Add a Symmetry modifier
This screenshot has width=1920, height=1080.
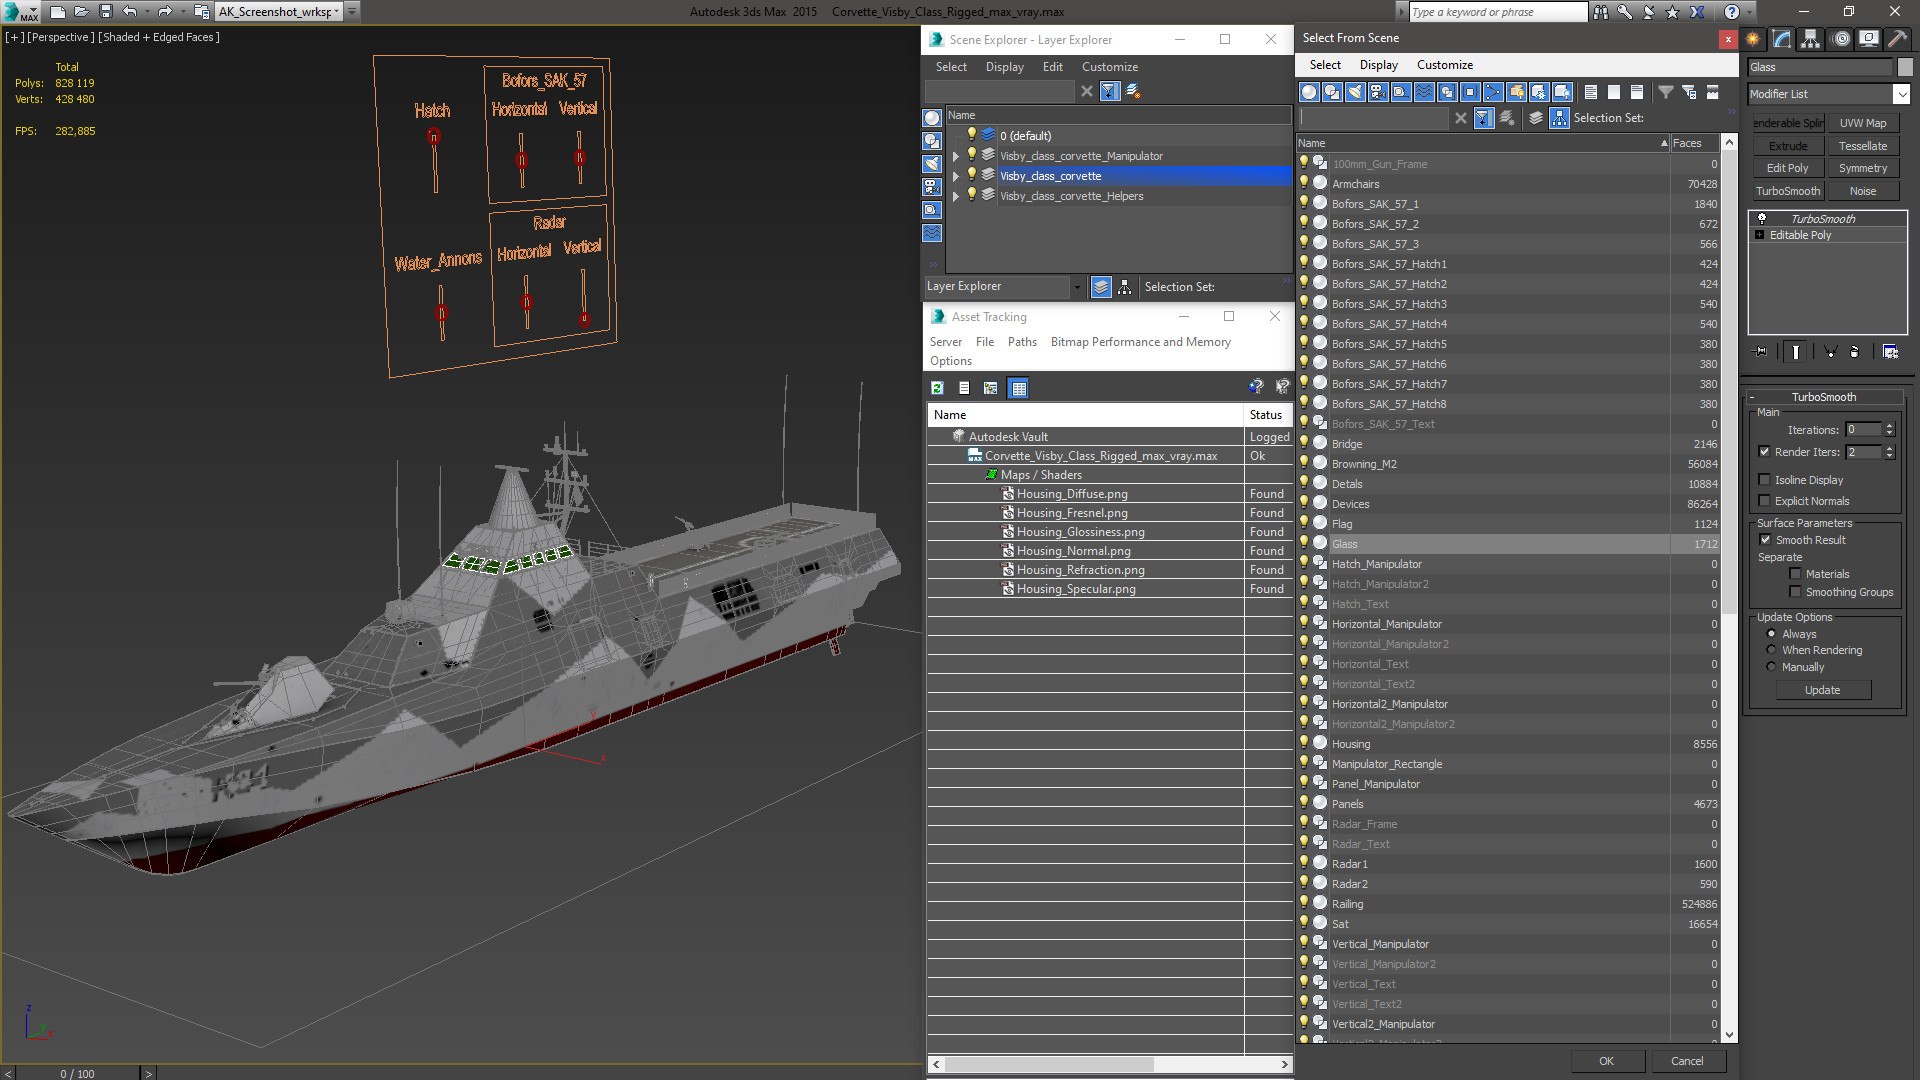(x=1862, y=168)
